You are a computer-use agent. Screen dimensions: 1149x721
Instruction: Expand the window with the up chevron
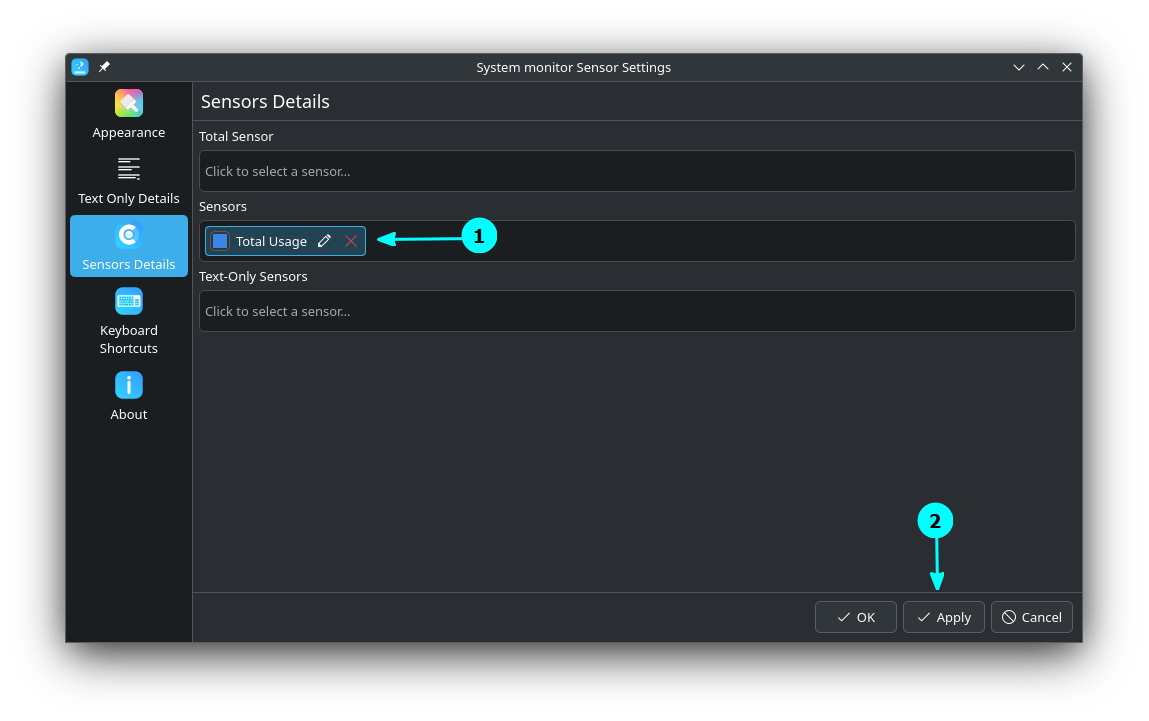1042,67
